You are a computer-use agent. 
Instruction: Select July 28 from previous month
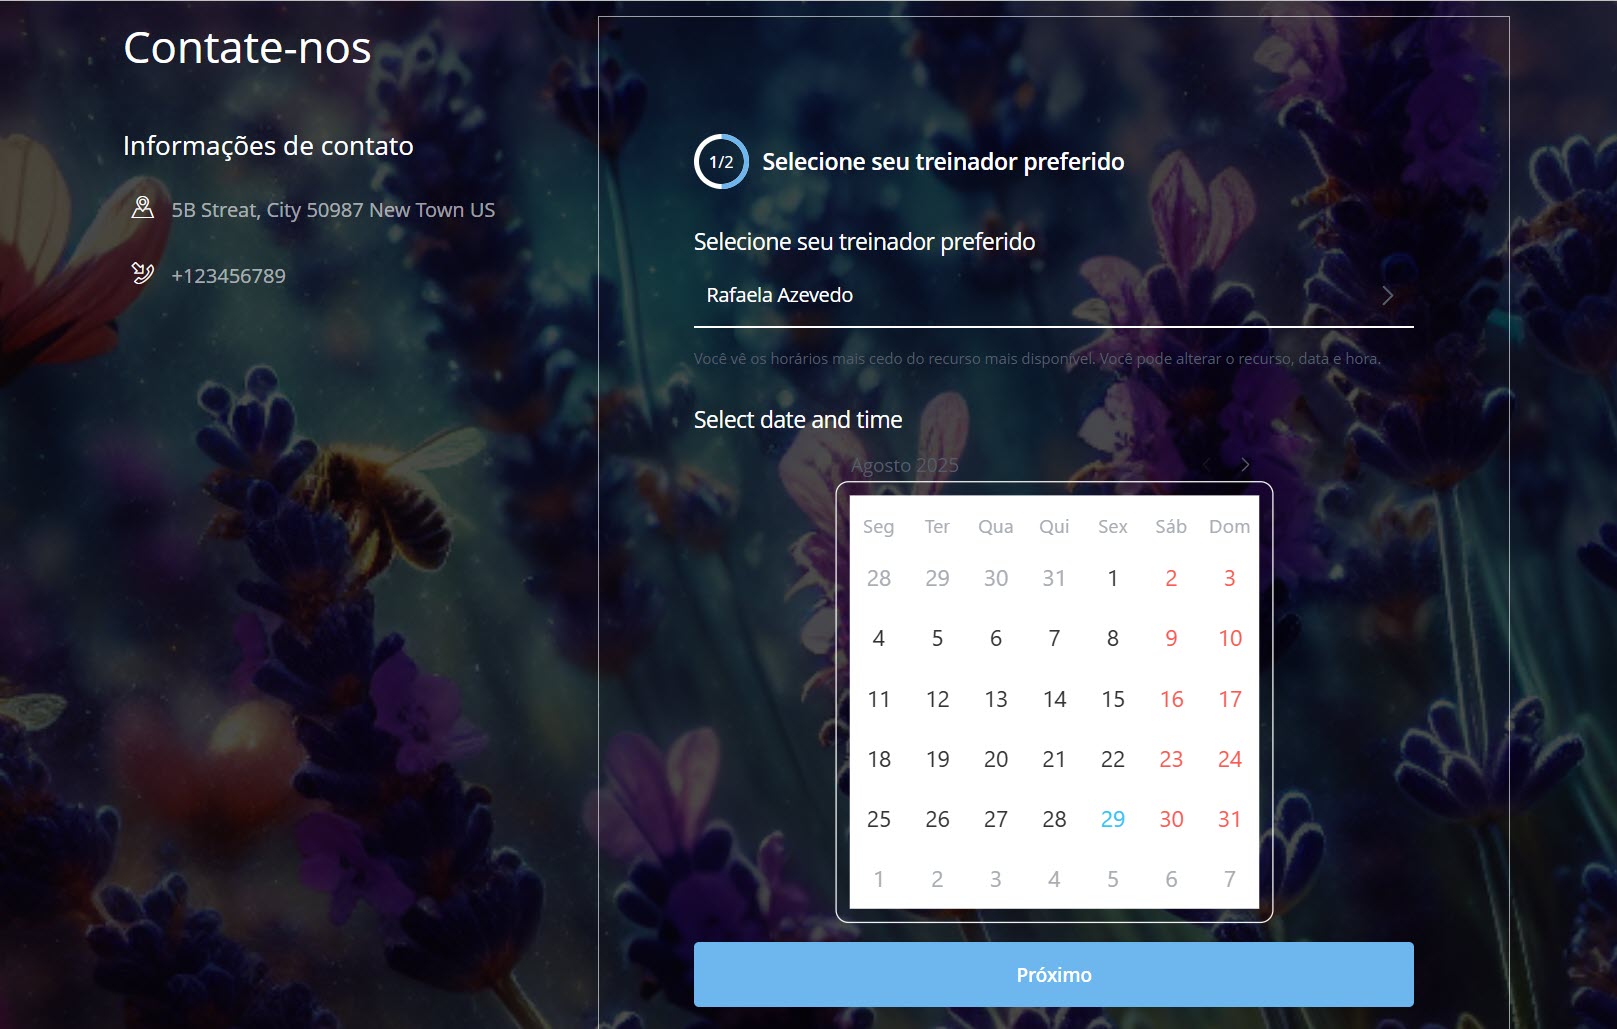click(878, 578)
